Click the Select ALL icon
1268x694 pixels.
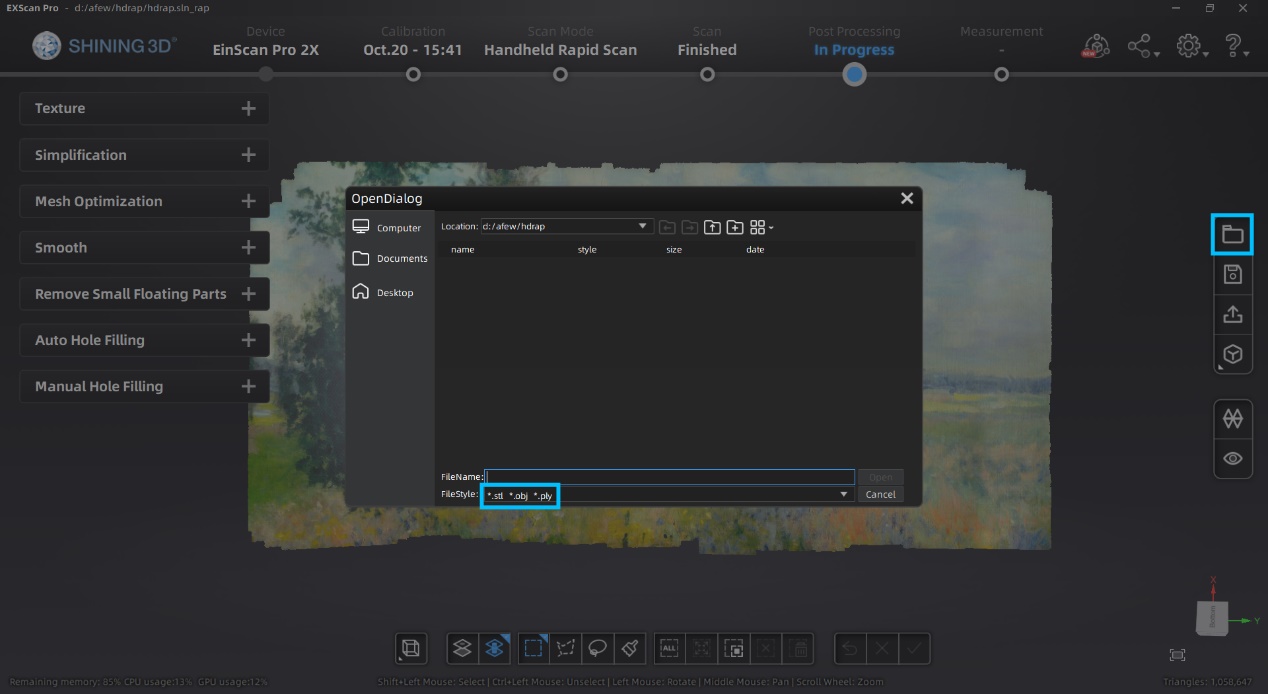(669, 648)
